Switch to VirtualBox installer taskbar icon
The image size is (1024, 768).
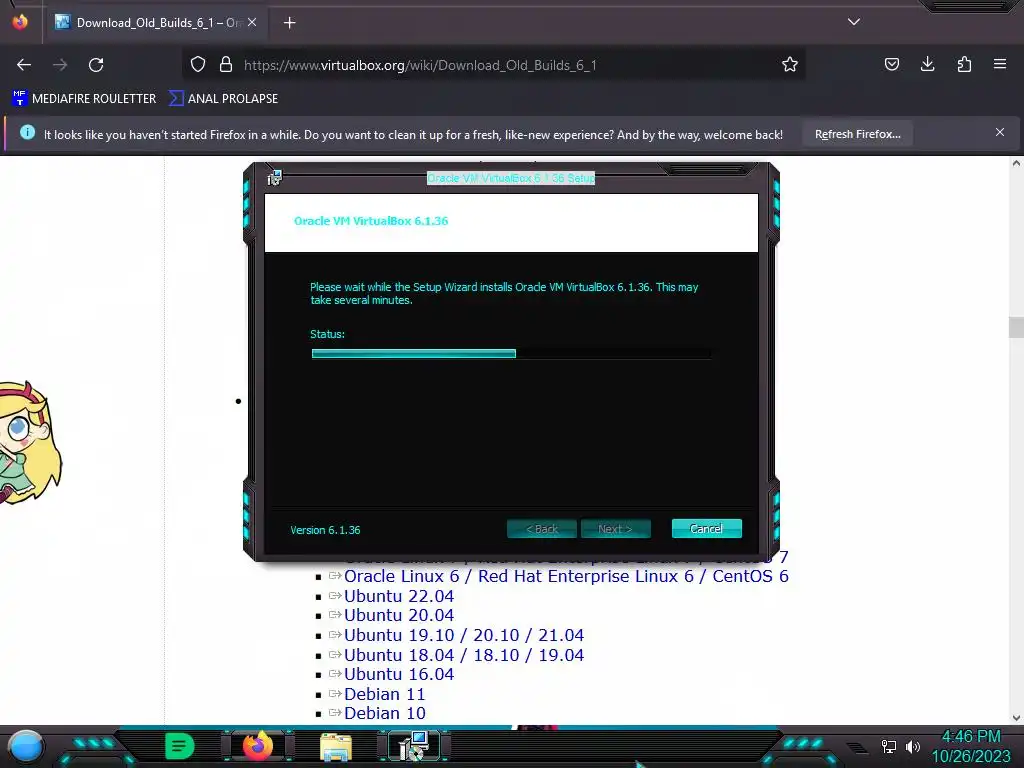(414, 746)
